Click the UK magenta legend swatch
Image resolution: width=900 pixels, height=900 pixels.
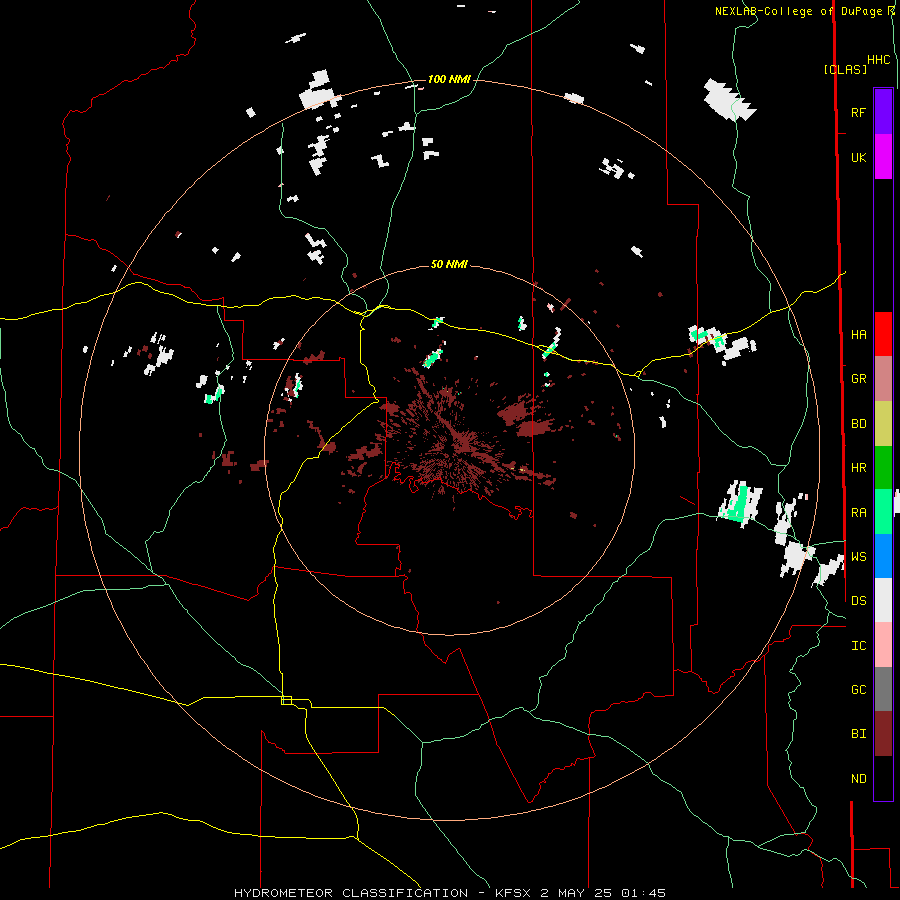pos(883,157)
